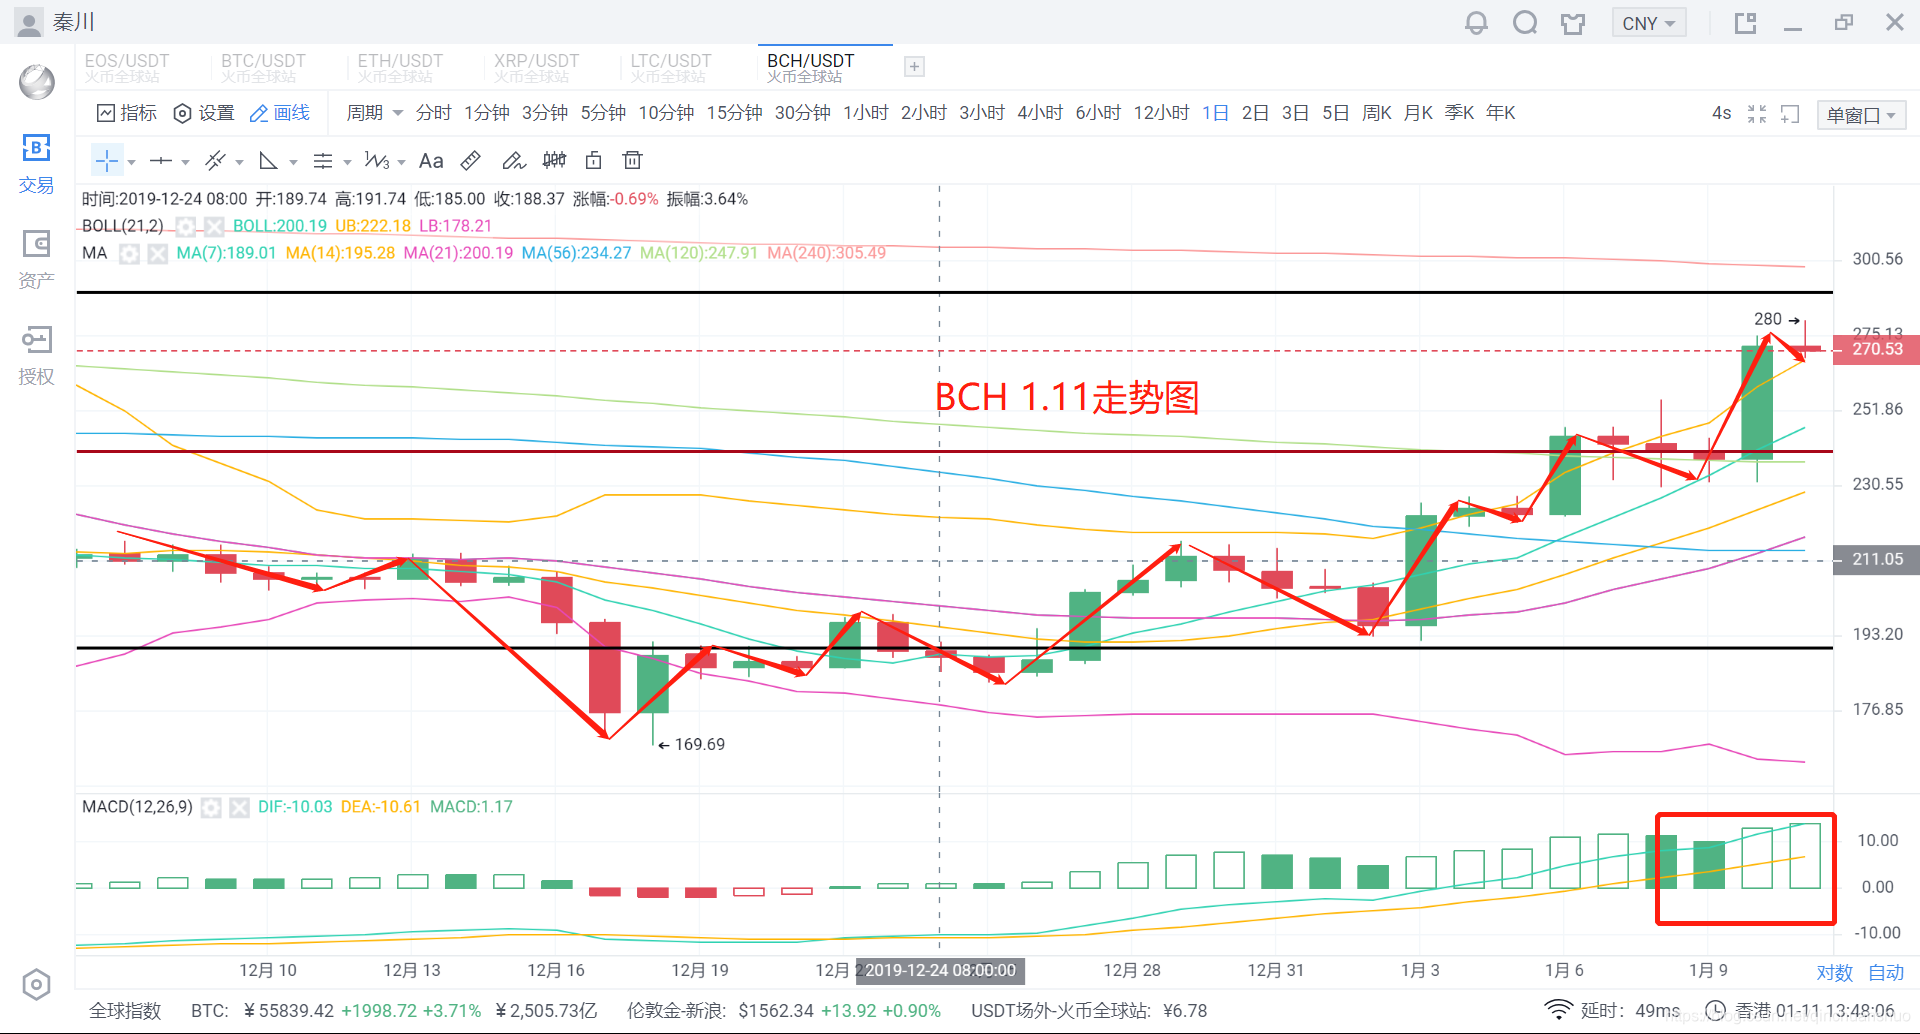Remove the MA indicator
Viewport: 1920px width, 1034px height.
[x=157, y=253]
